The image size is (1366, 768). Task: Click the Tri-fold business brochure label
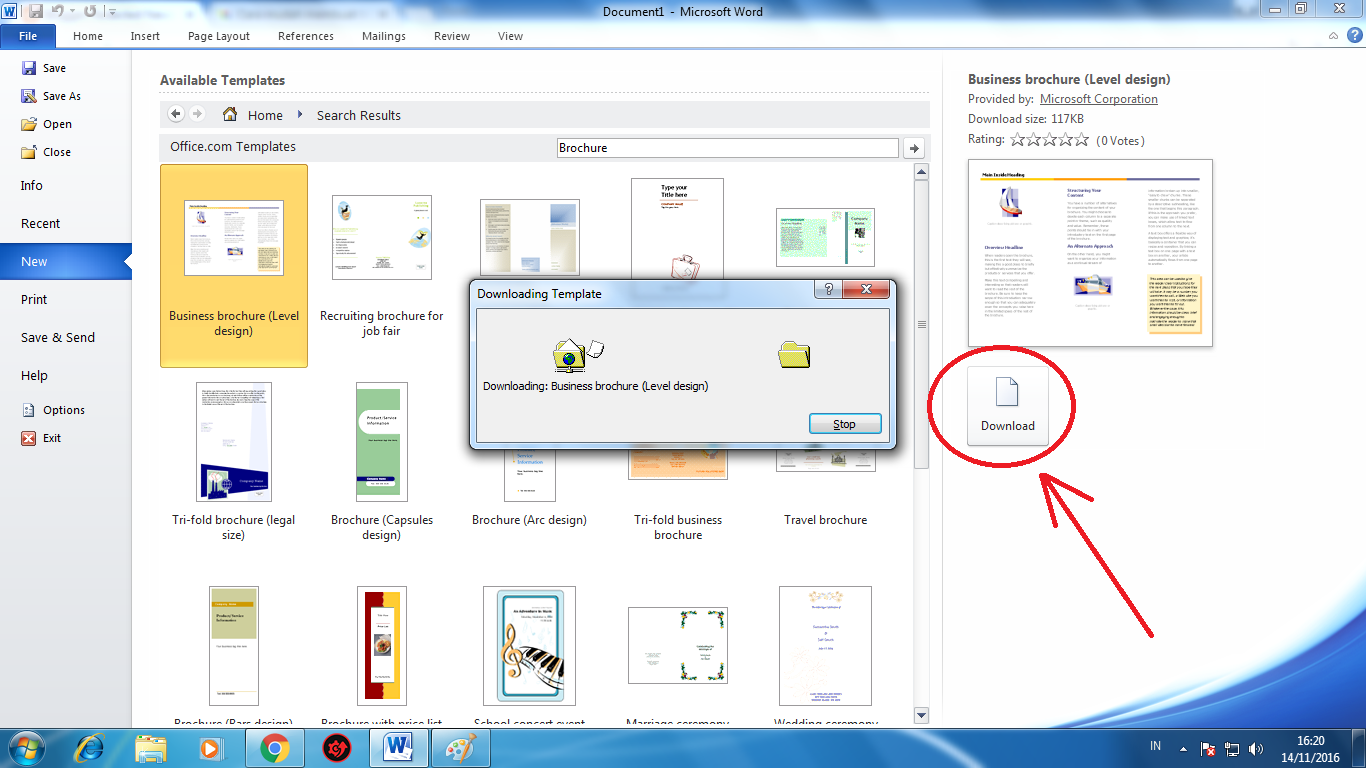click(x=678, y=527)
